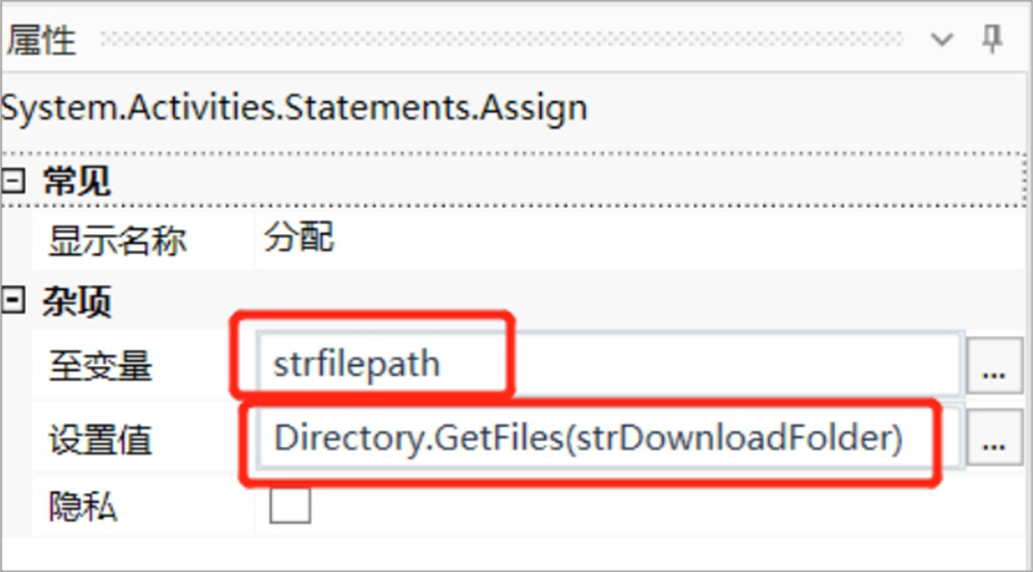Click the System.Activities.Statements.Assign type header
This screenshot has width=1033, height=572.
click(x=294, y=107)
